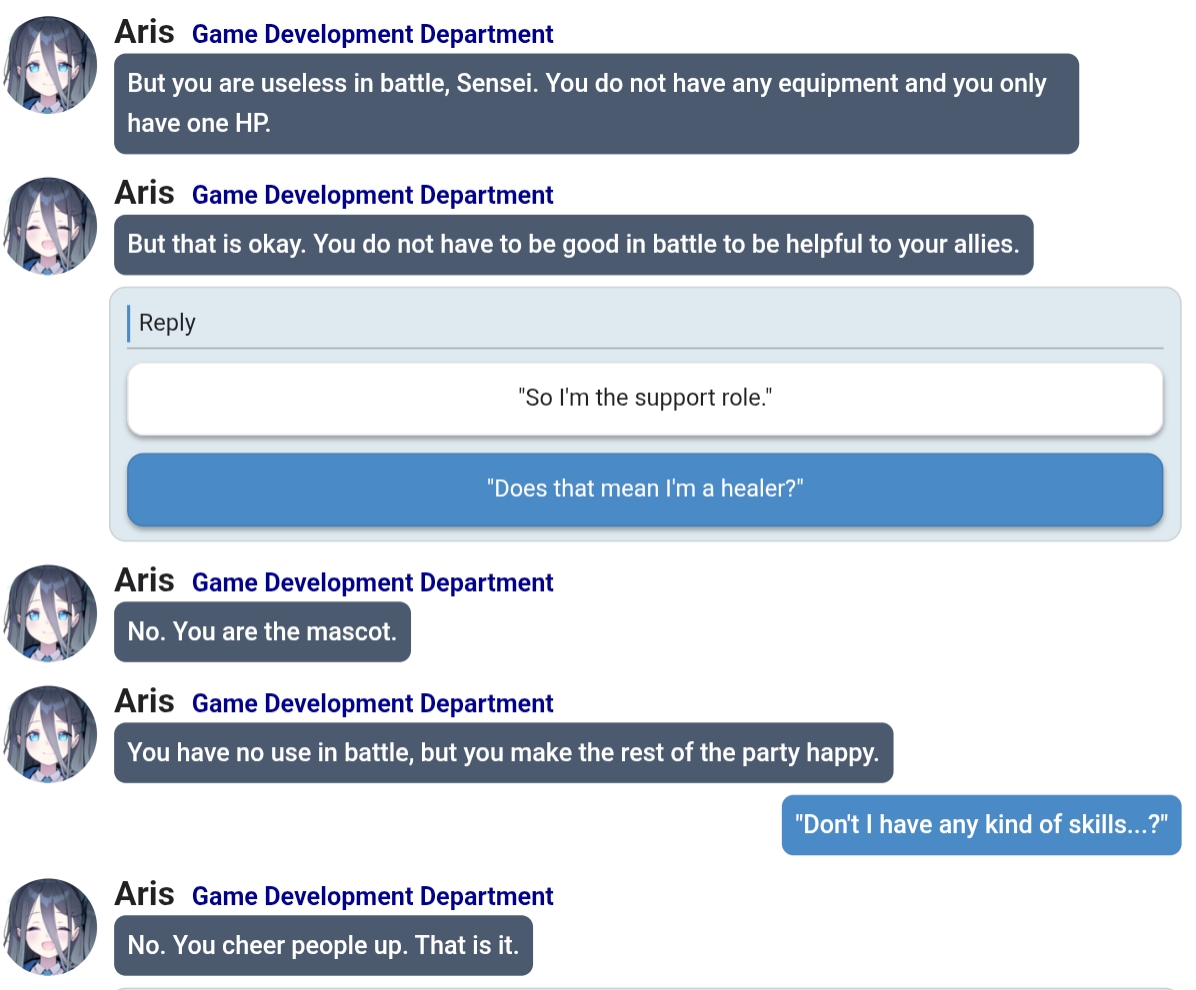Screen dimensions: 1196x990
Task: Click "Game Development Department" above "no use in battle"
Action: [372, 703]
